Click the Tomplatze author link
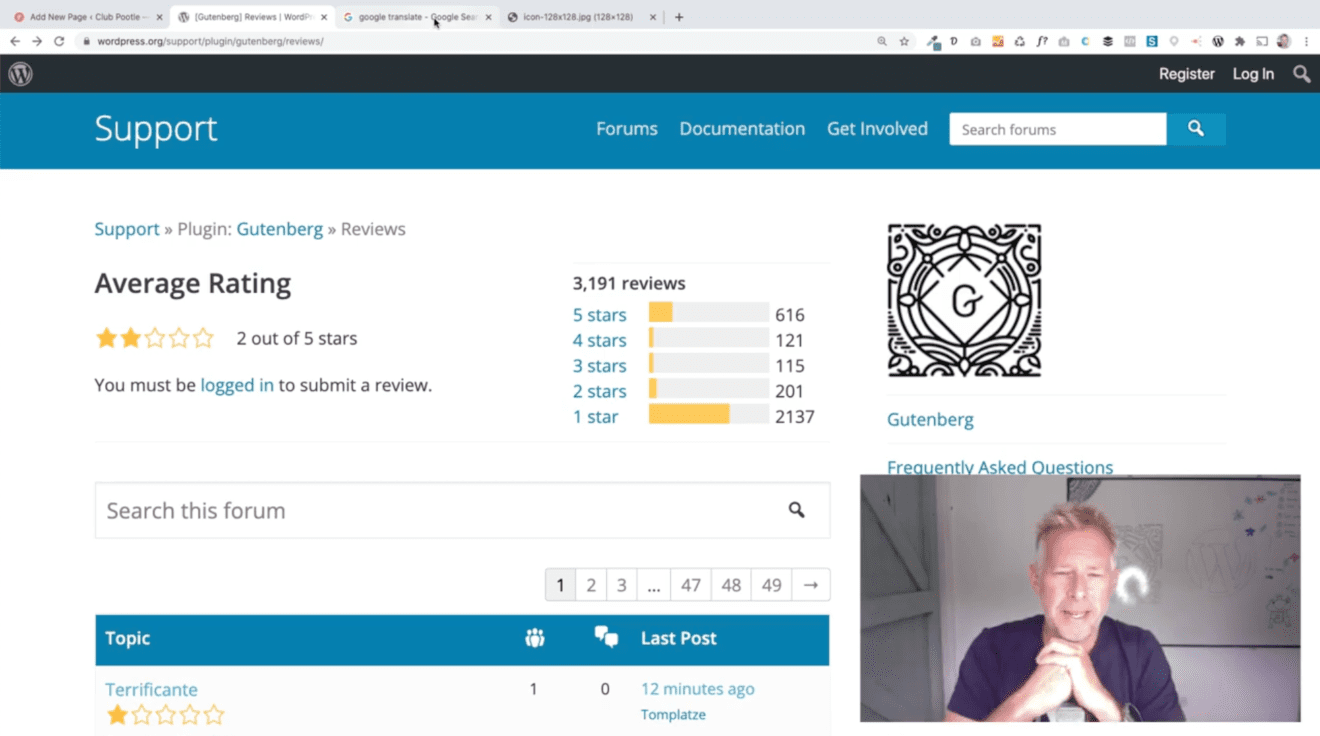 tap(673, 714)
